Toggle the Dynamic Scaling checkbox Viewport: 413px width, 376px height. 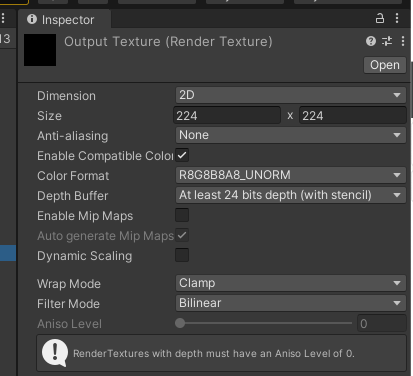pyautogui.click(x=182, y=255)
